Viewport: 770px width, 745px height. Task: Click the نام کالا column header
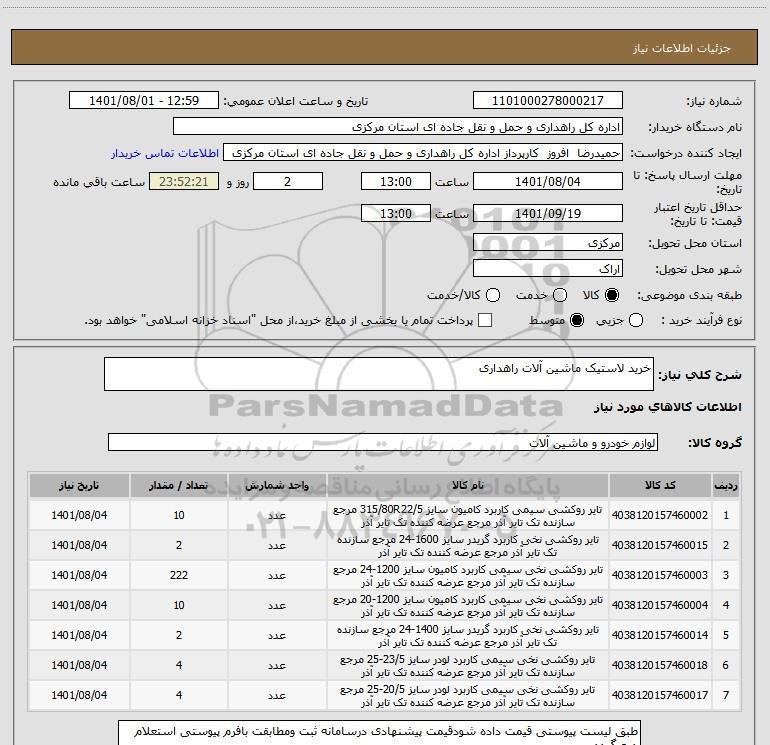[468, 486]
